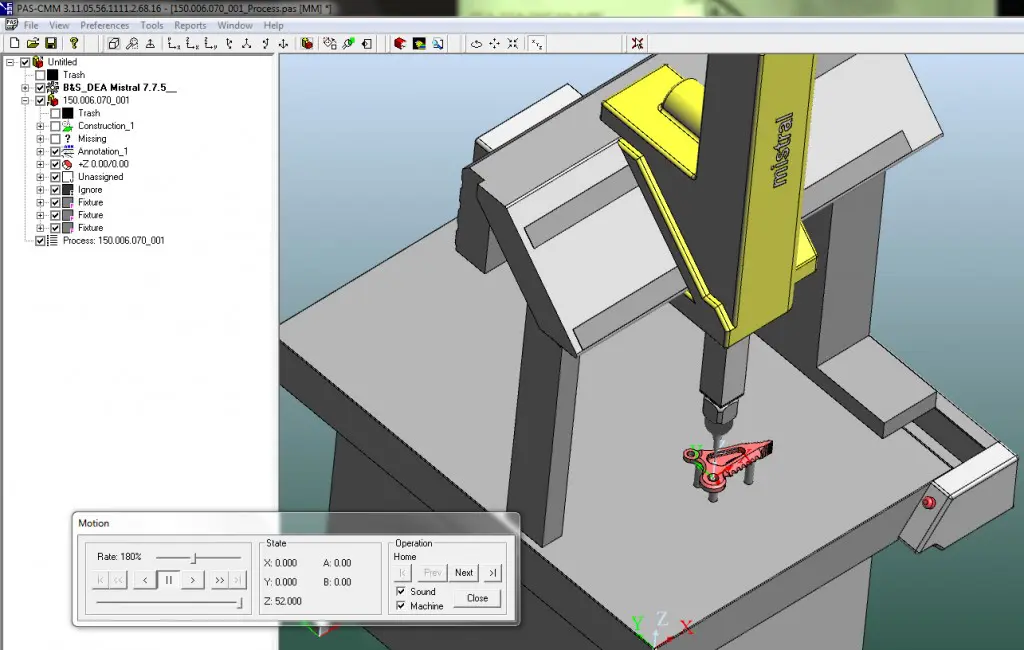Check the Construction_1 checkbox
The width and height of the screenshot is (1024, 650).
(55, 126)
